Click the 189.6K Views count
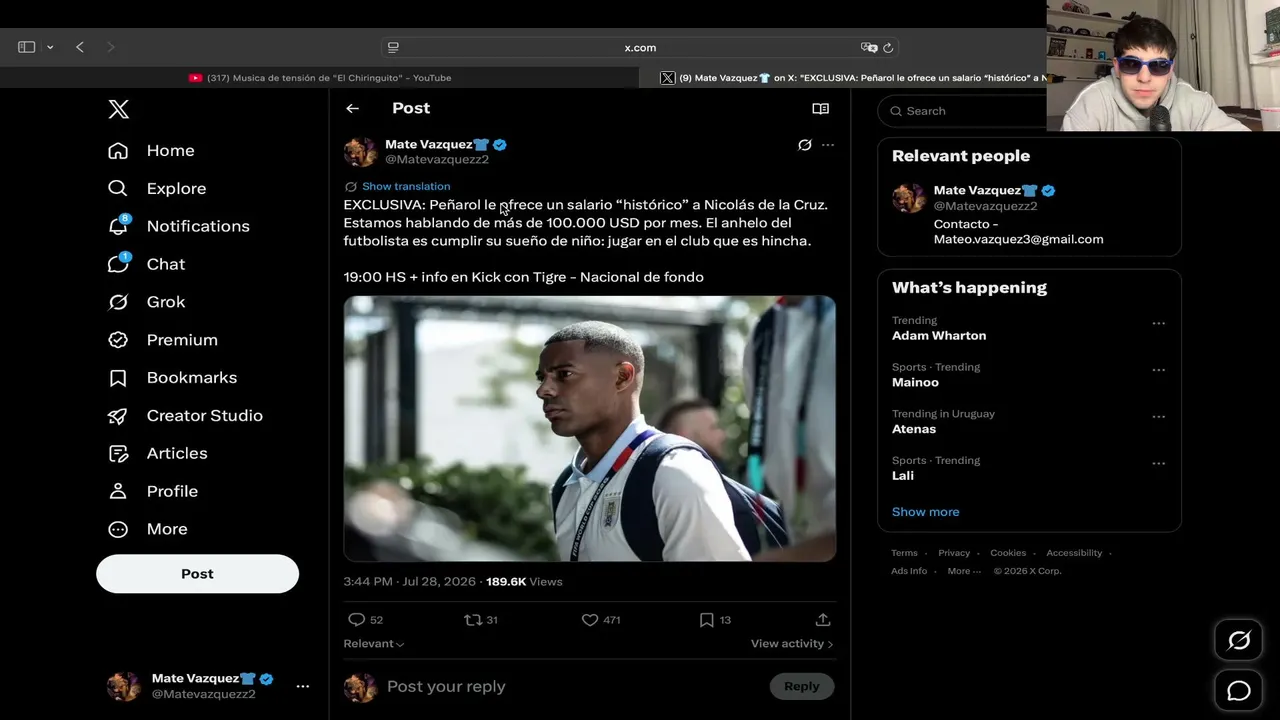The width and height of the screenshot is (1280, 720). (x=524, y=582)
